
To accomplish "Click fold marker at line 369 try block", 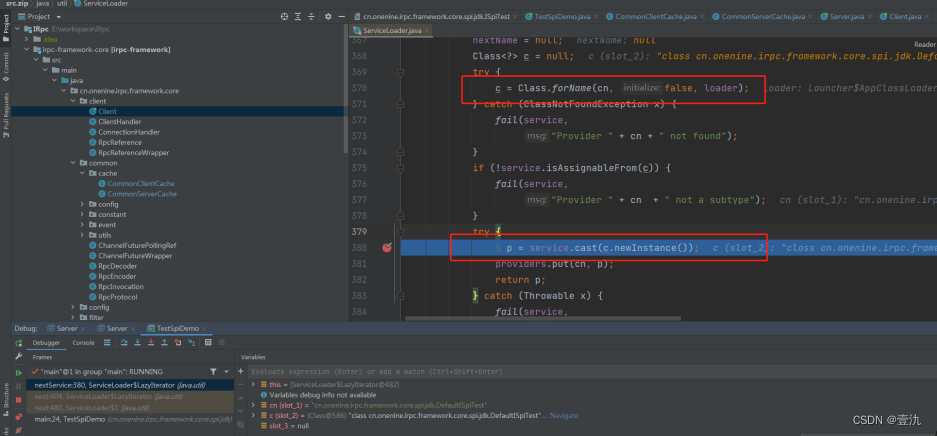I will point(401,72).
